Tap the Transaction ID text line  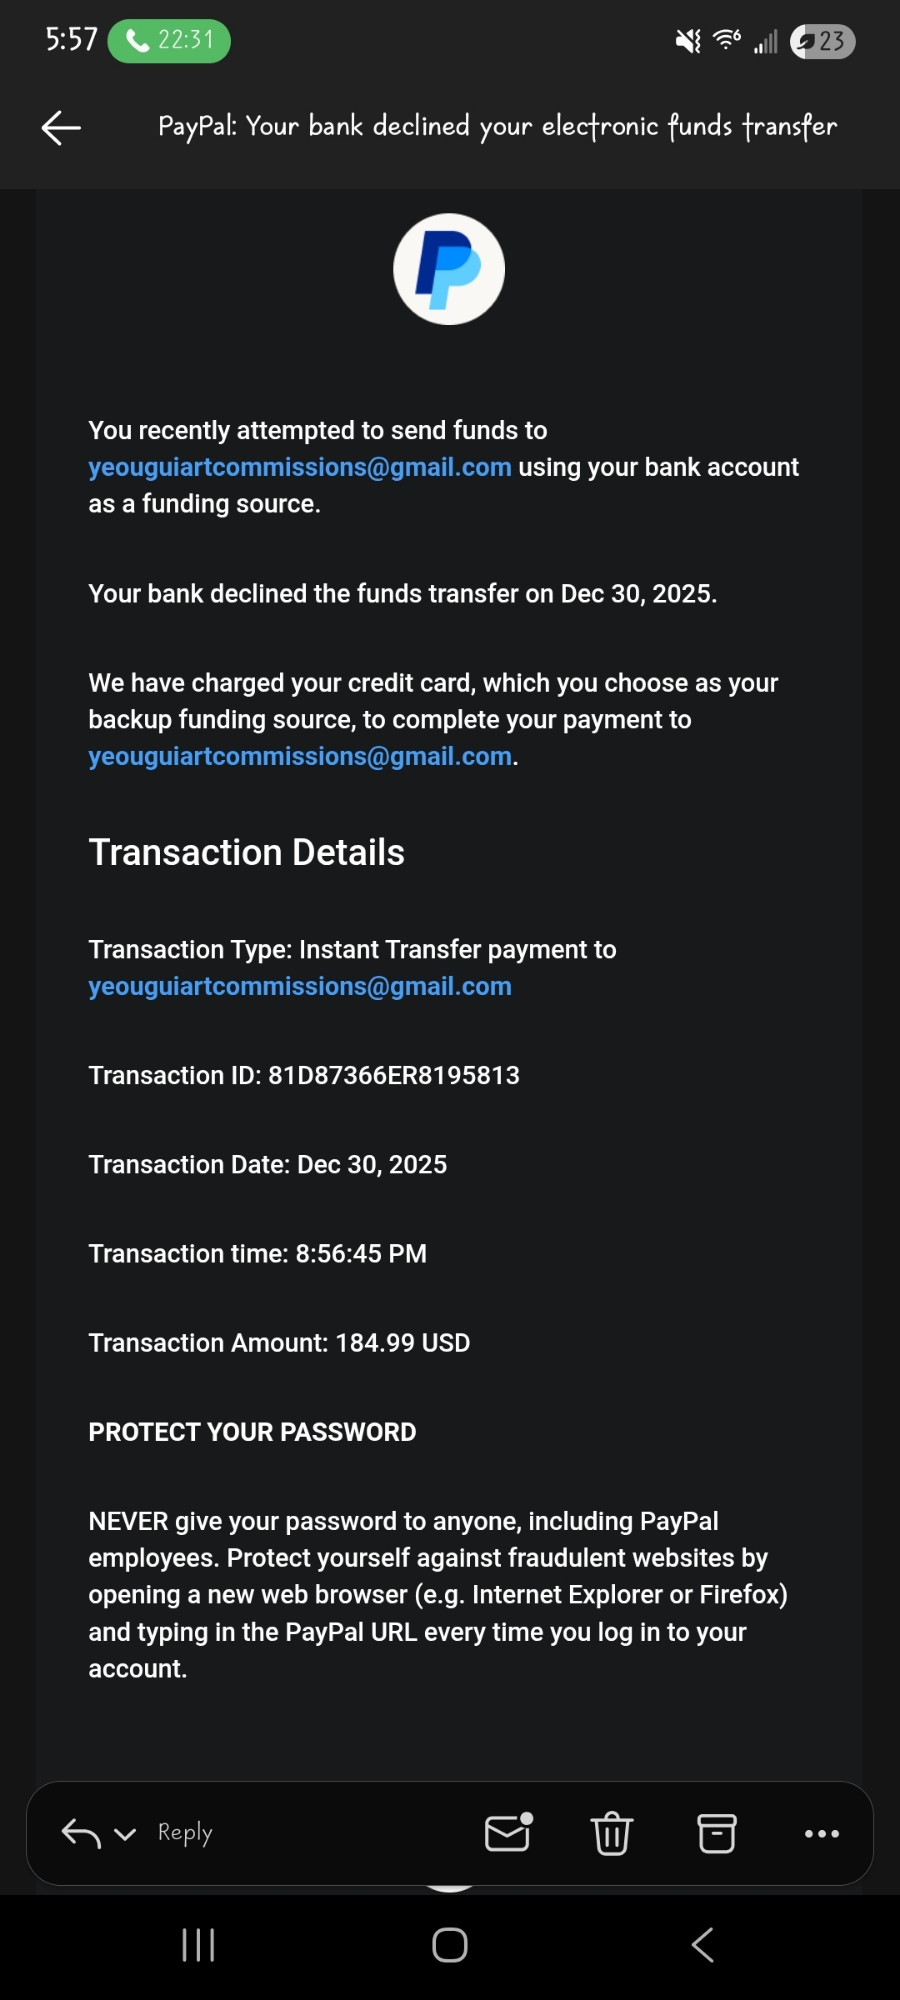pyautogui.click(x=304, y=1075)
